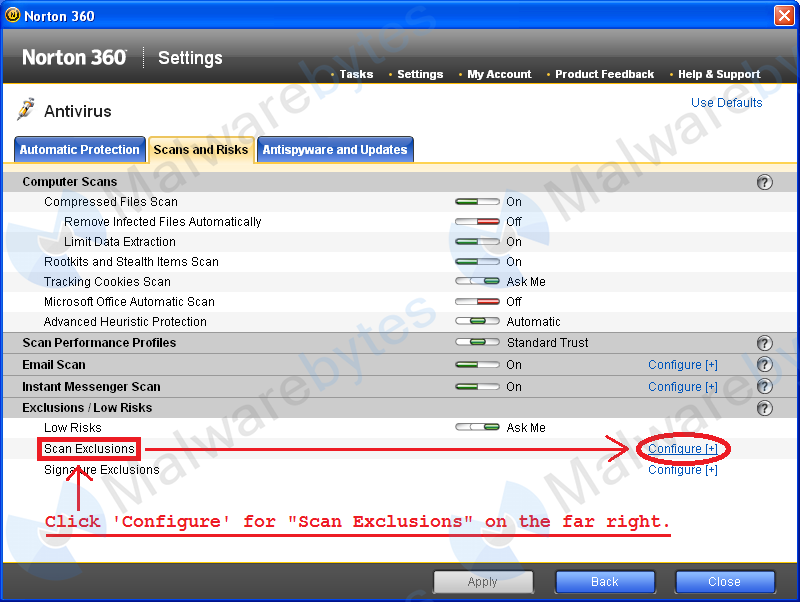800x602 pixels.
Task: Click the Automatic value text
Action: pos(533,322)
